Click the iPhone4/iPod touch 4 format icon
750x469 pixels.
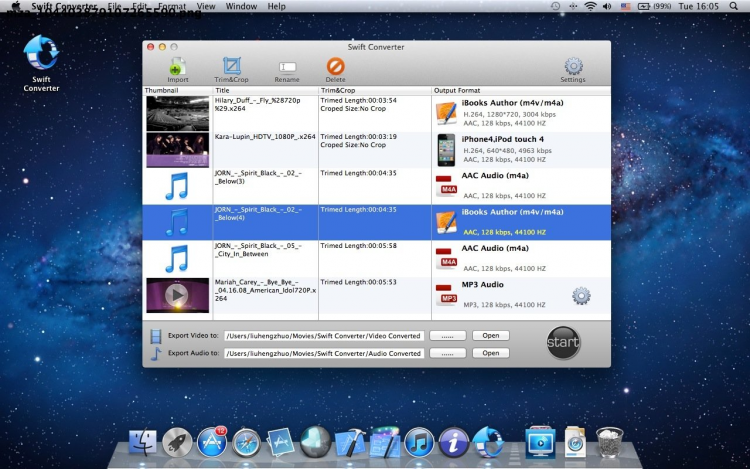446,150
